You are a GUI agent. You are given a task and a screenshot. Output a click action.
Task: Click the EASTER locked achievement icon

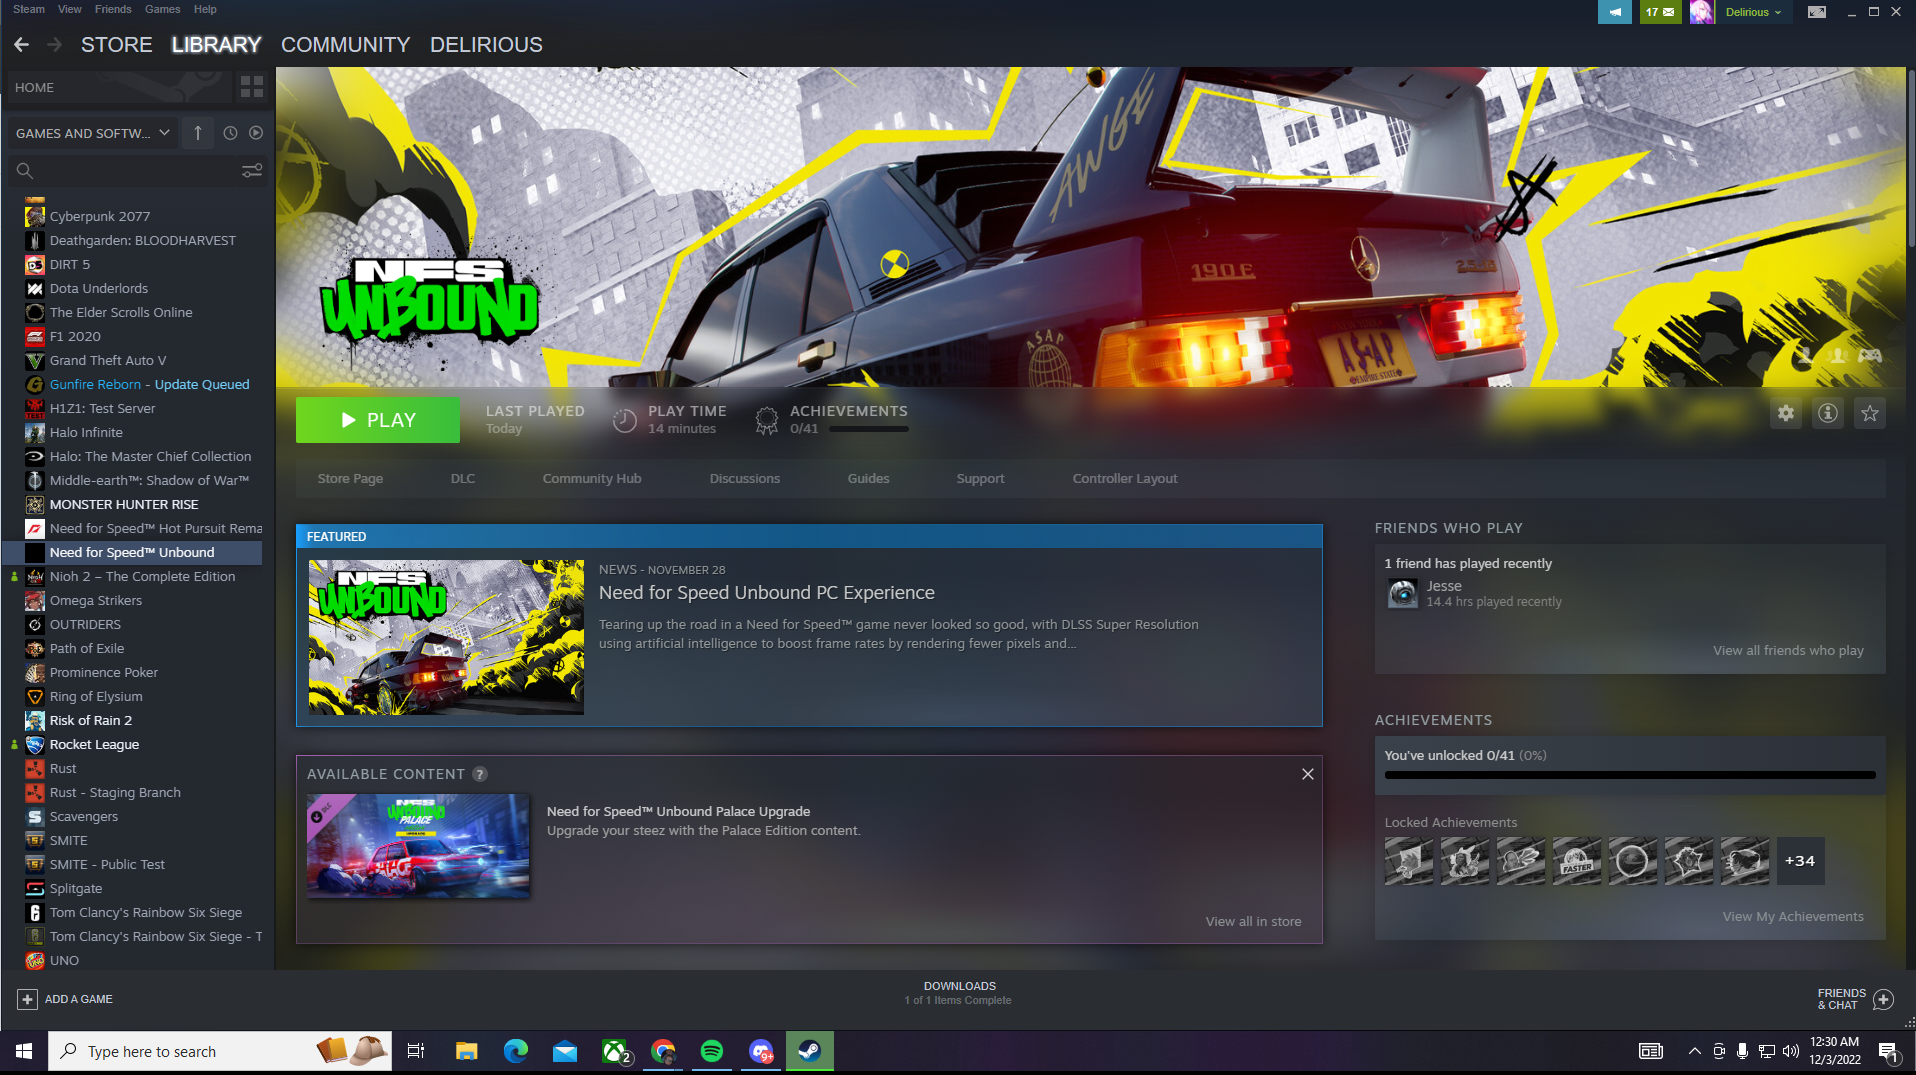pos(1577,861)
